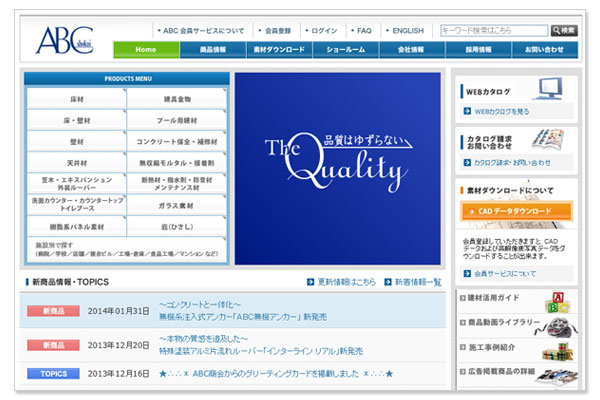Screen dimensions: 600x400
Task: Select 床材 in the Products Menu
Action: 76,101
